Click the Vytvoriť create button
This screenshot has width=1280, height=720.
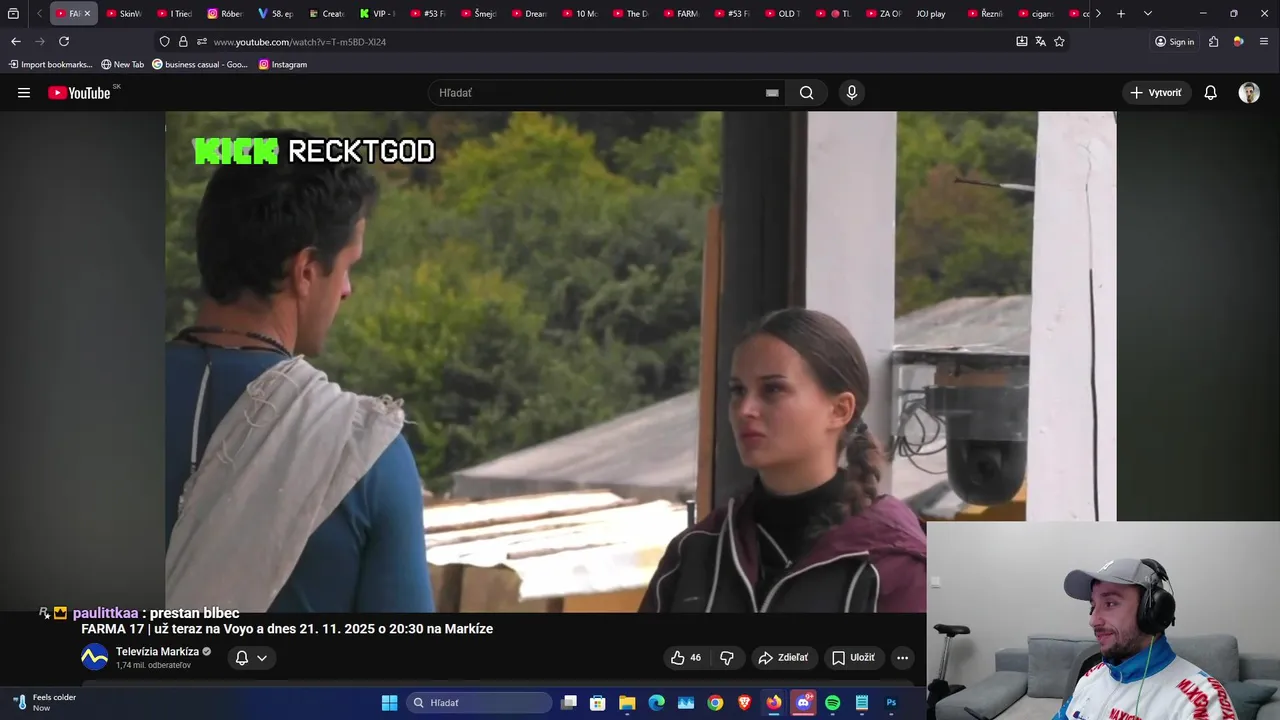1156,93
